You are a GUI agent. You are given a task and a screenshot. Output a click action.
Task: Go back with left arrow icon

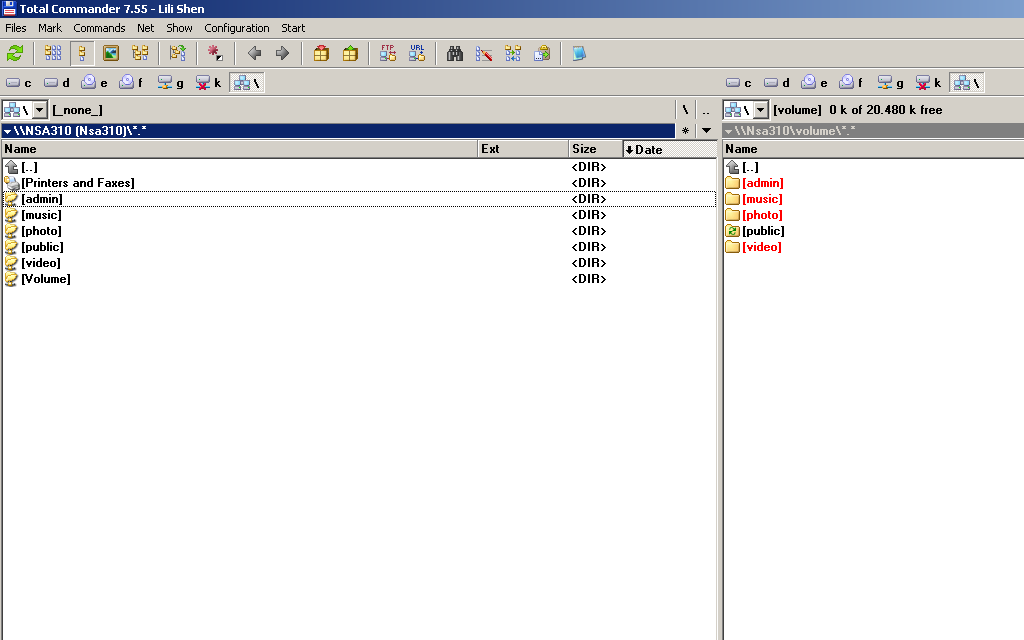[x=254, y=54]
